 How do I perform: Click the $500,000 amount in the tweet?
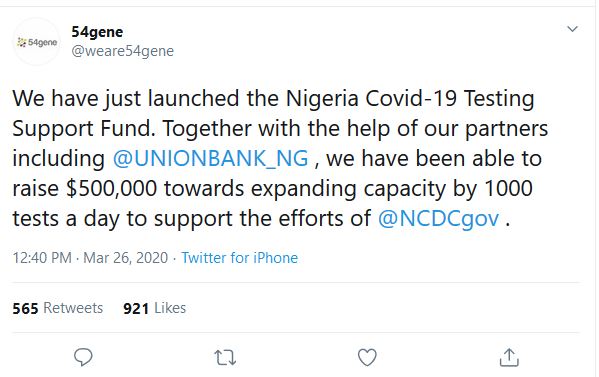pyautogui.click(x=112, y=189)
